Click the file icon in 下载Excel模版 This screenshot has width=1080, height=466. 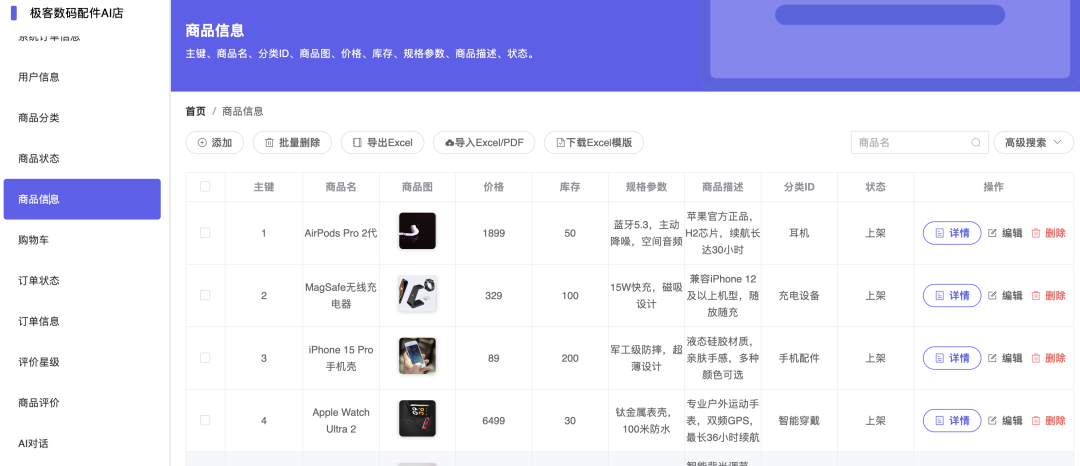tap(561, 142)
